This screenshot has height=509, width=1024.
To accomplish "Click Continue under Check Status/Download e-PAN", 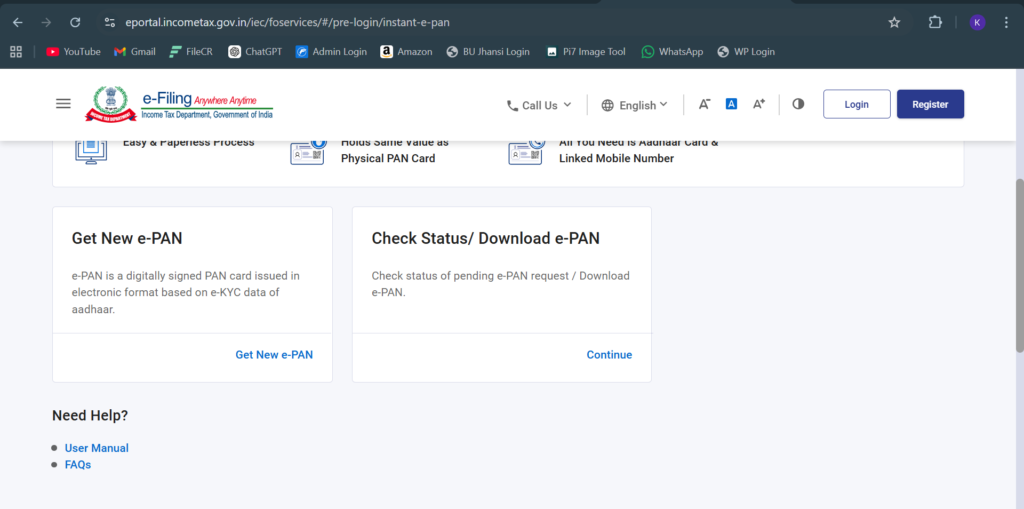I will [609, 355].
